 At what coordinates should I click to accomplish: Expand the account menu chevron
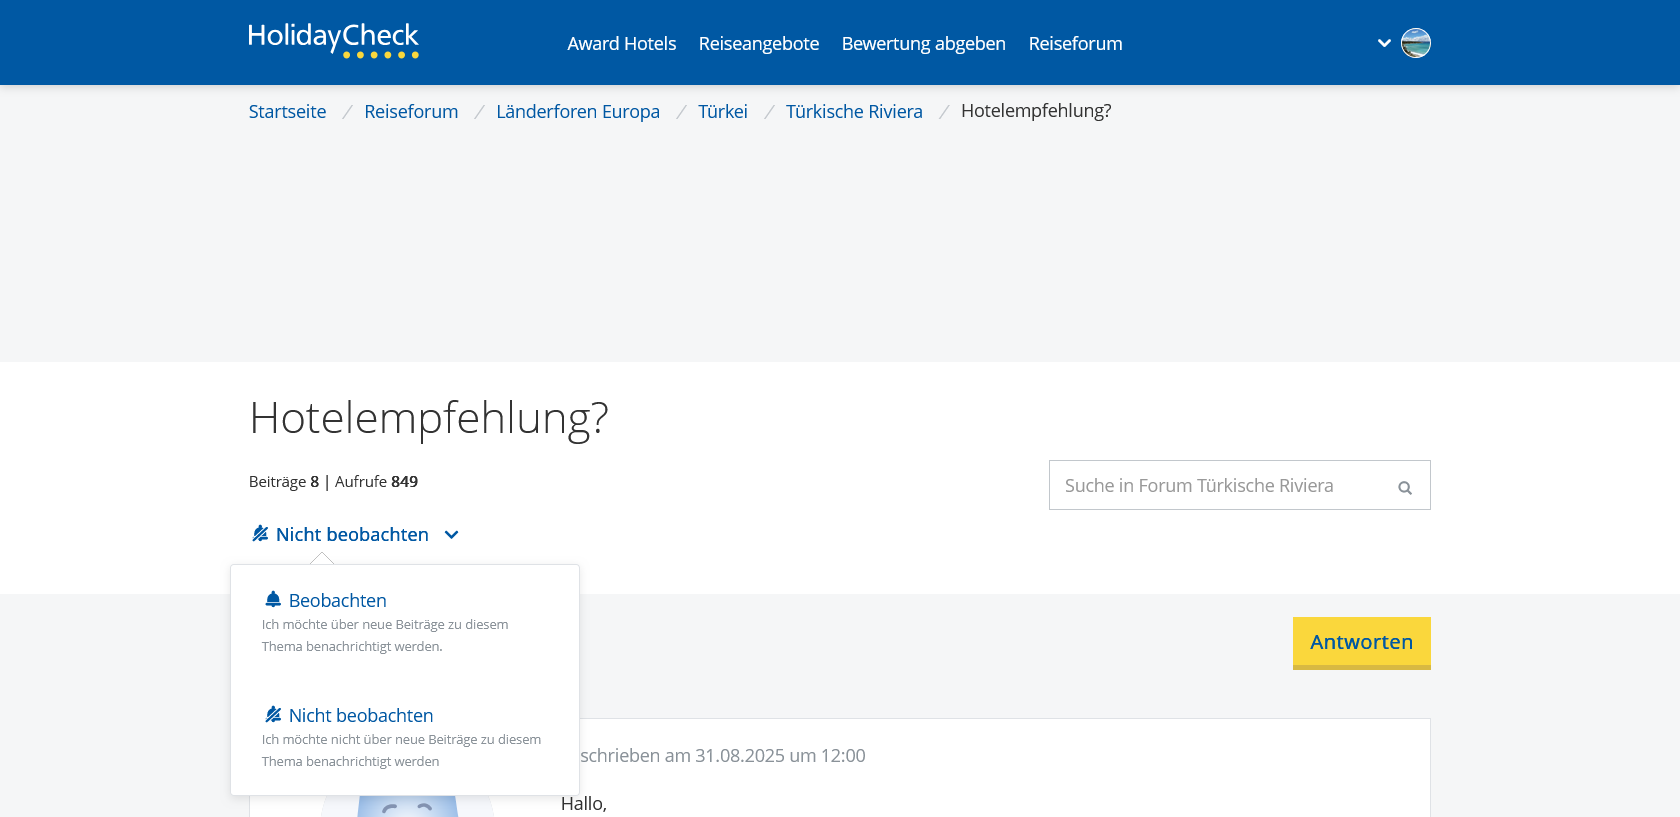point(1384,43)
